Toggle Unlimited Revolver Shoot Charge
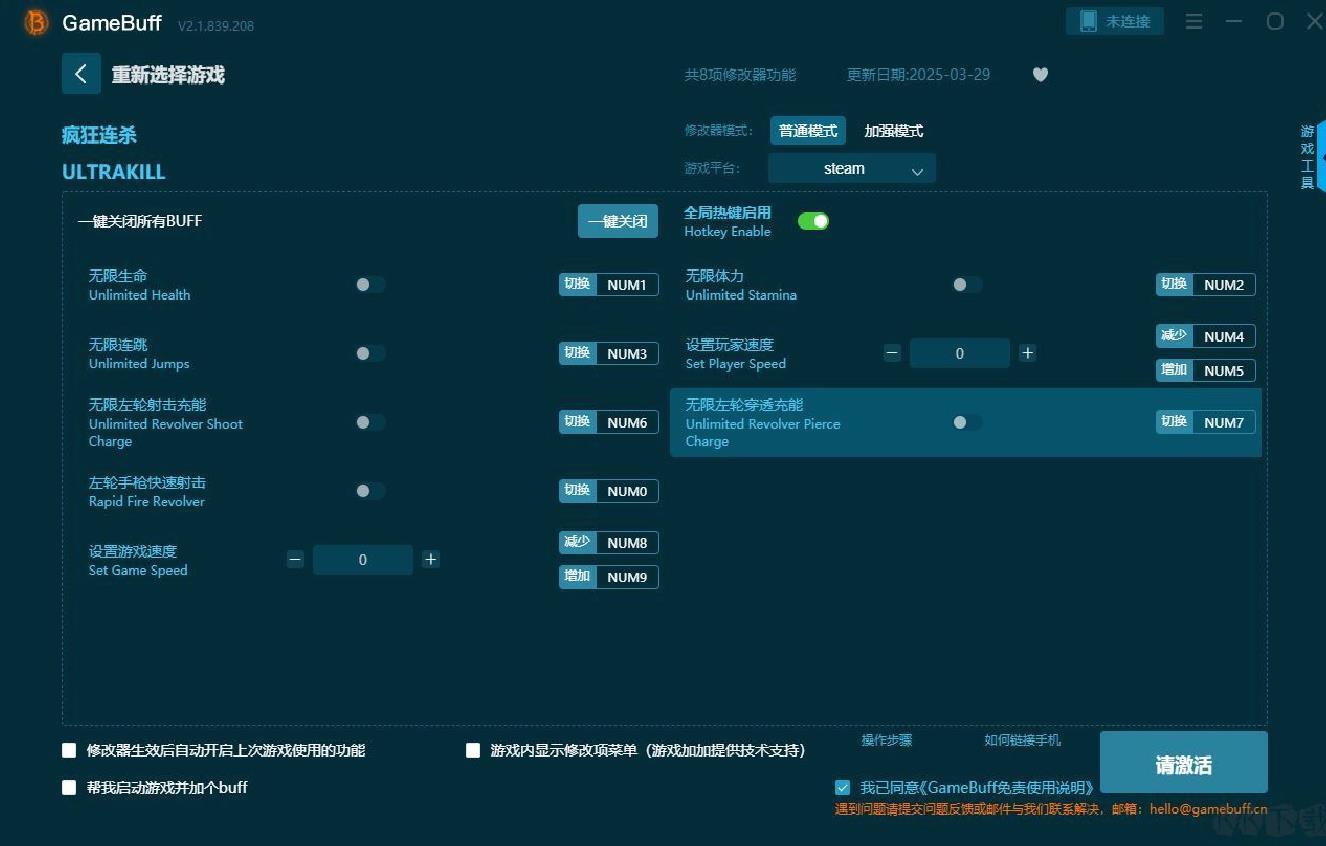The height and width of the screenshot is (846, 1326). click(x=369, y=423)
